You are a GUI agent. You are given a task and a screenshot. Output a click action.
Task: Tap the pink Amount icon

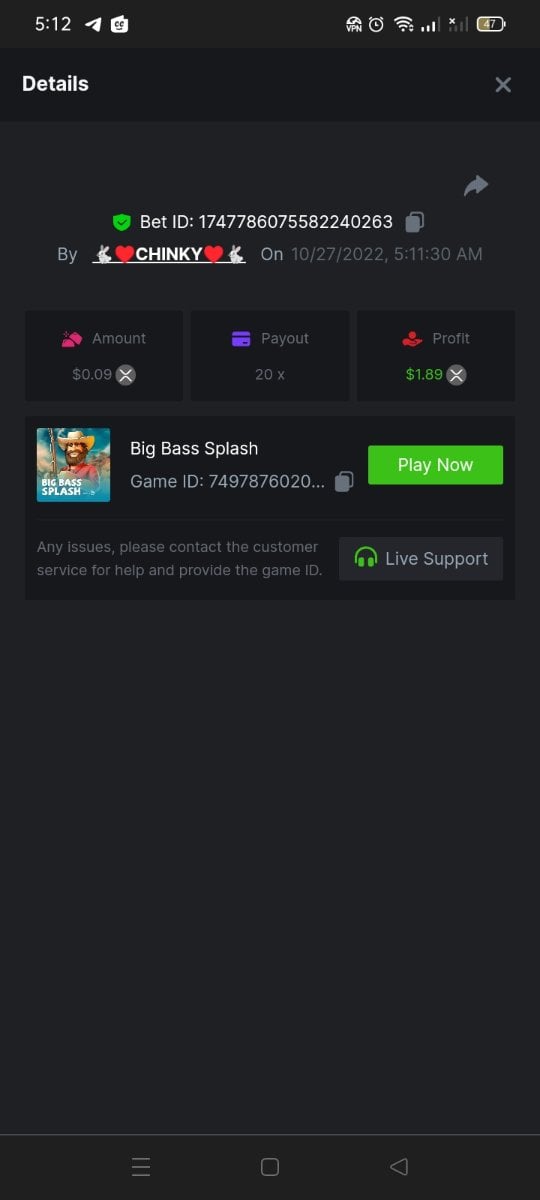(71, 339)
